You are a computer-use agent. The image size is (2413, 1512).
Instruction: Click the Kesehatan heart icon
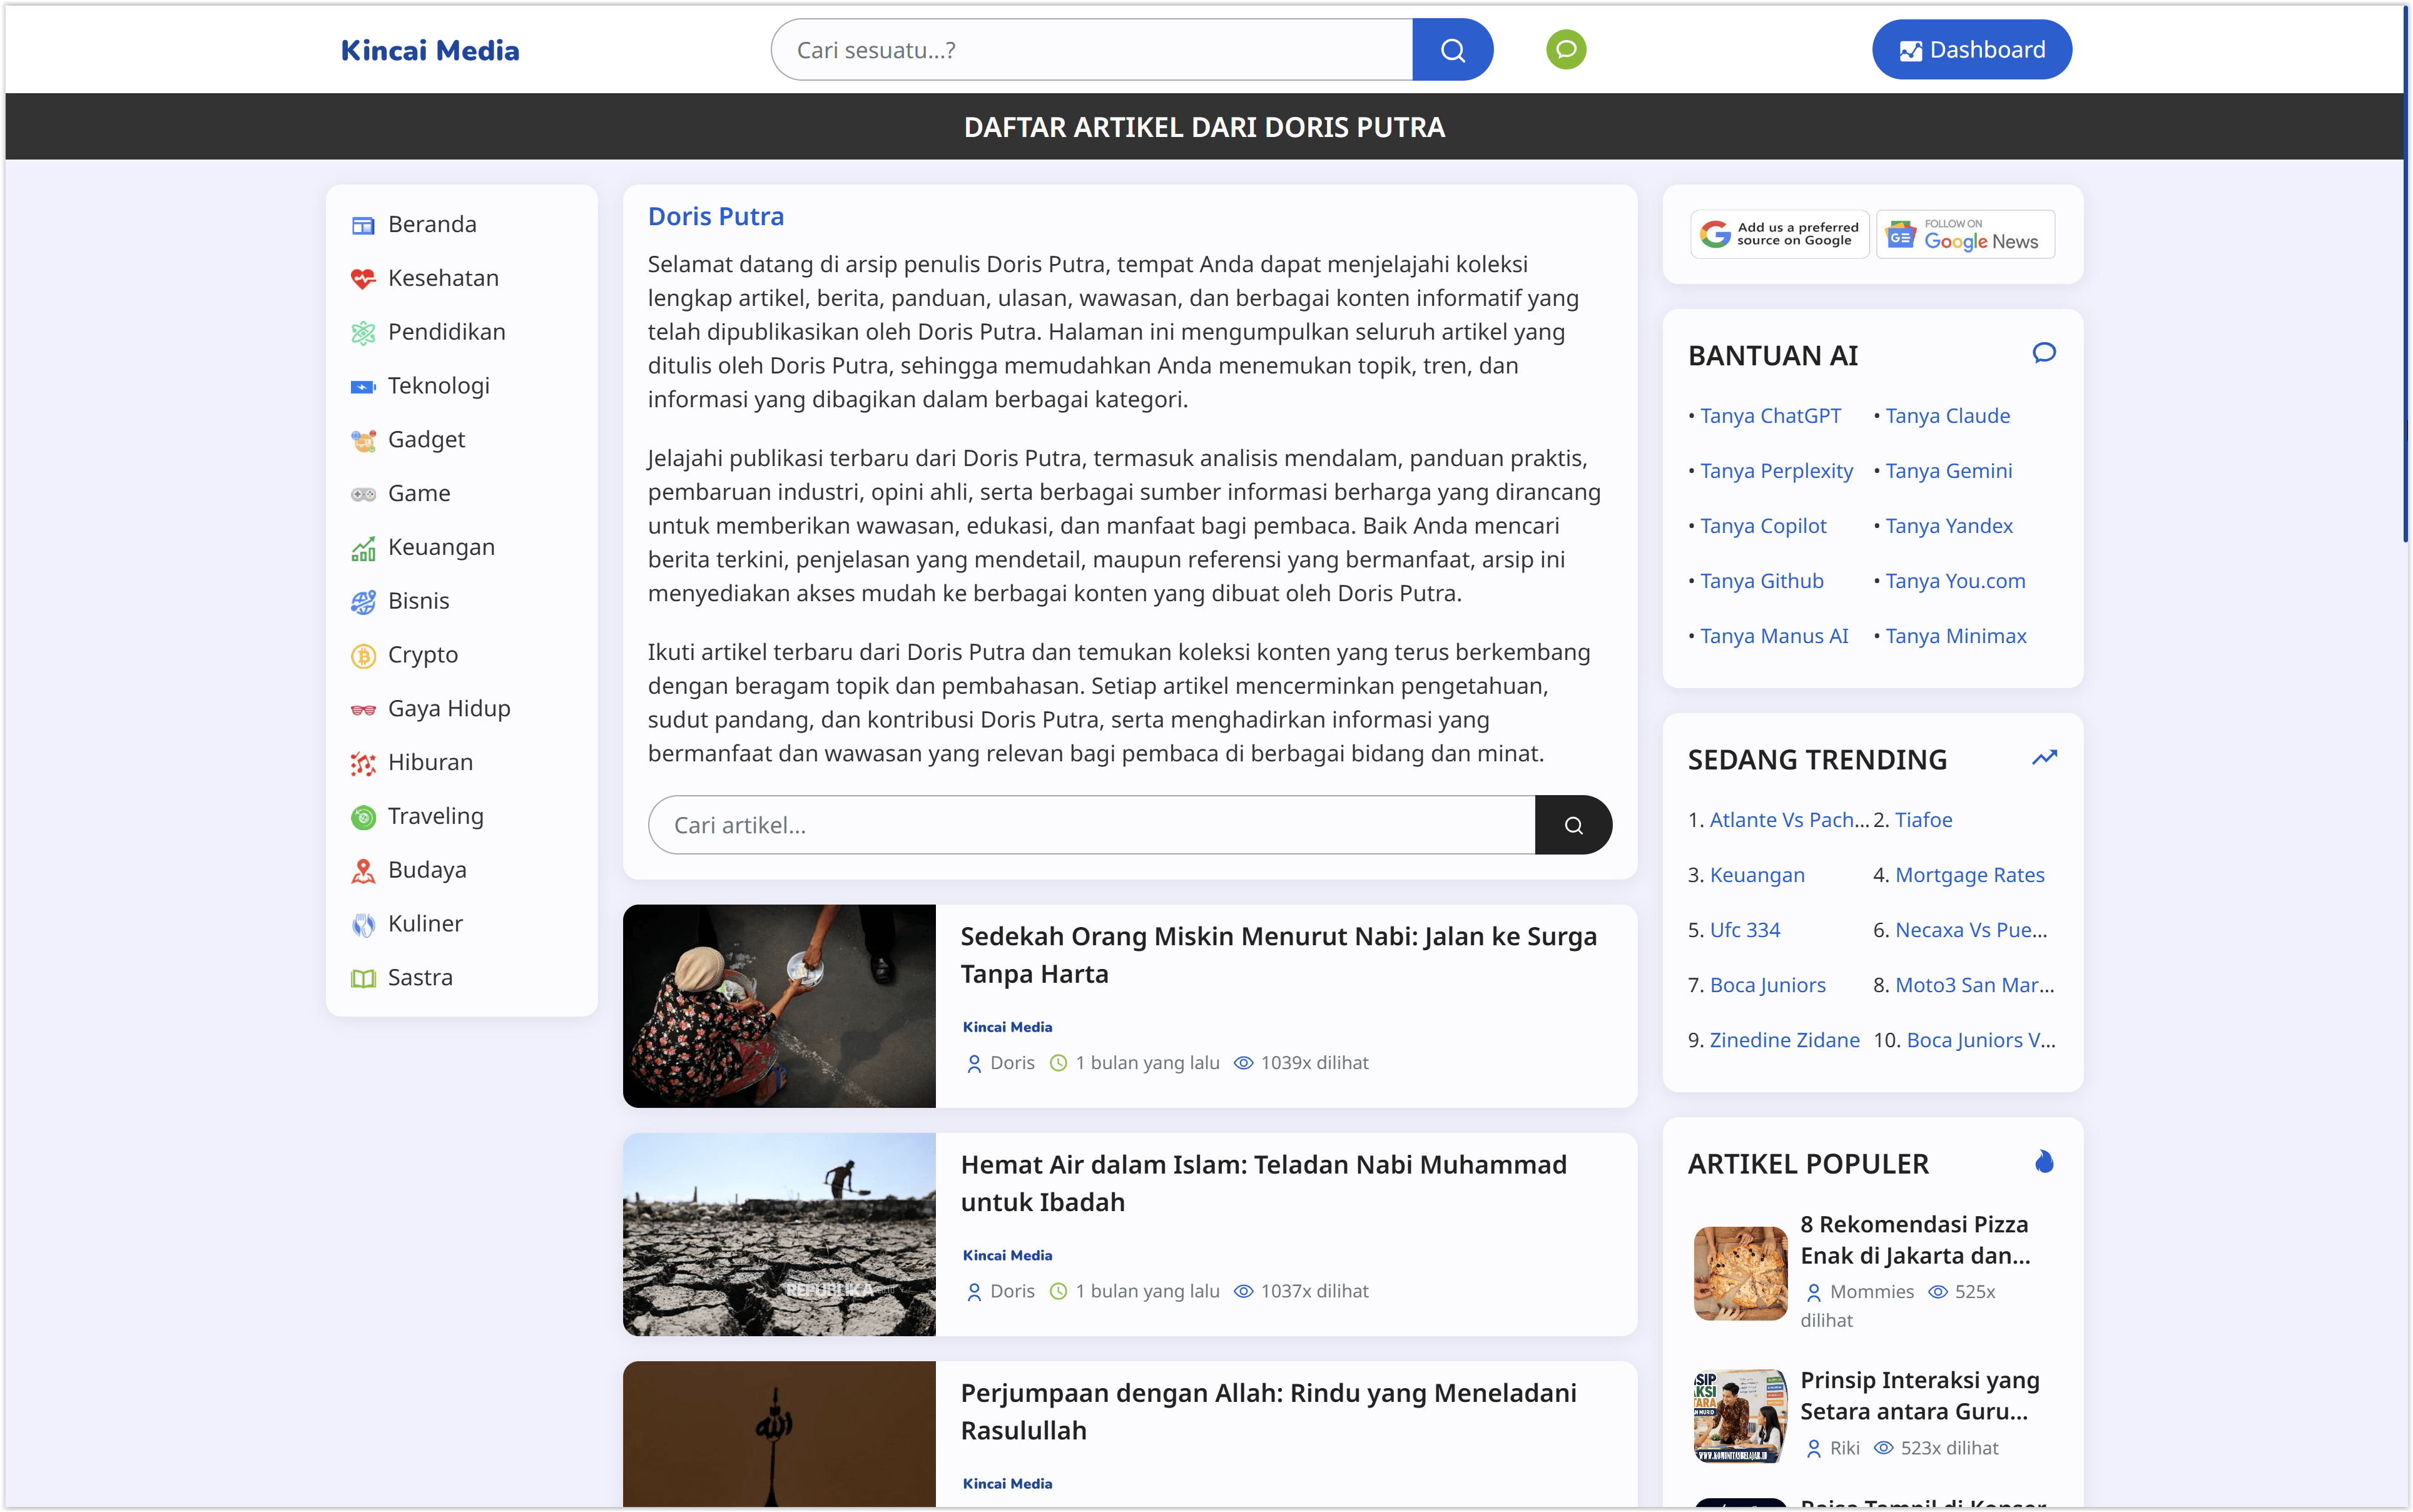click(x=363, y=279)
